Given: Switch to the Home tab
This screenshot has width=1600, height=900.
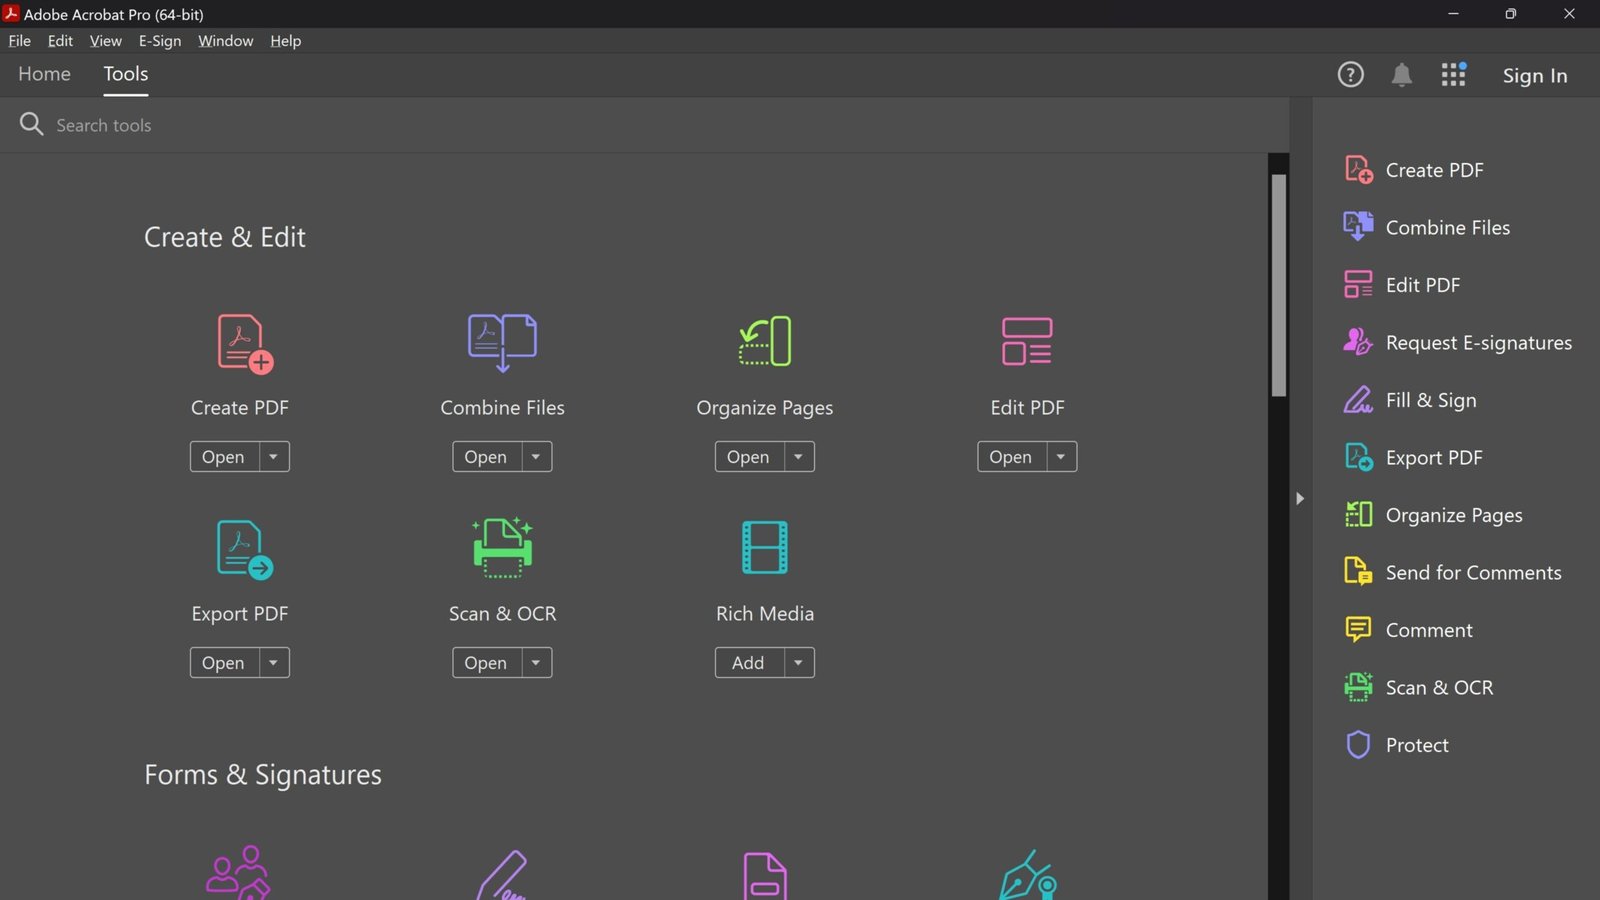Looking at the screenshot, I should point(44,73).
